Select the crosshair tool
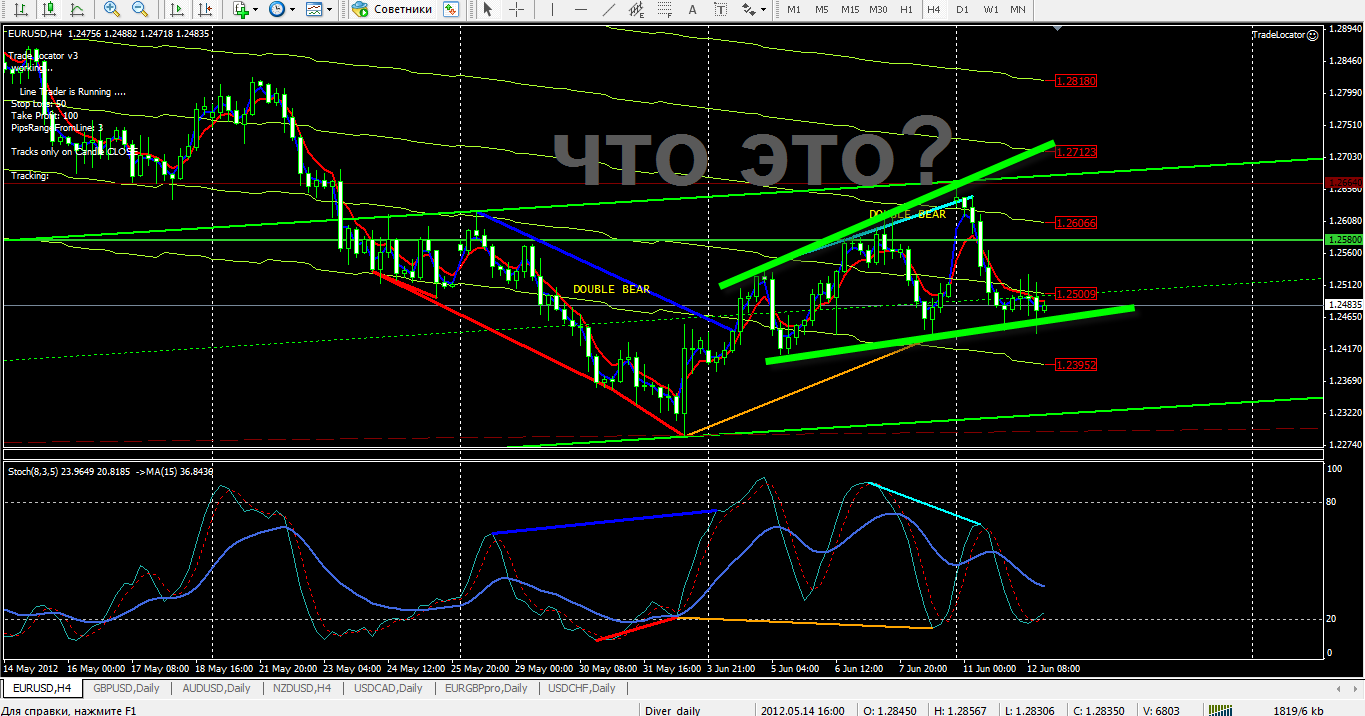 (x=516, y=9)
